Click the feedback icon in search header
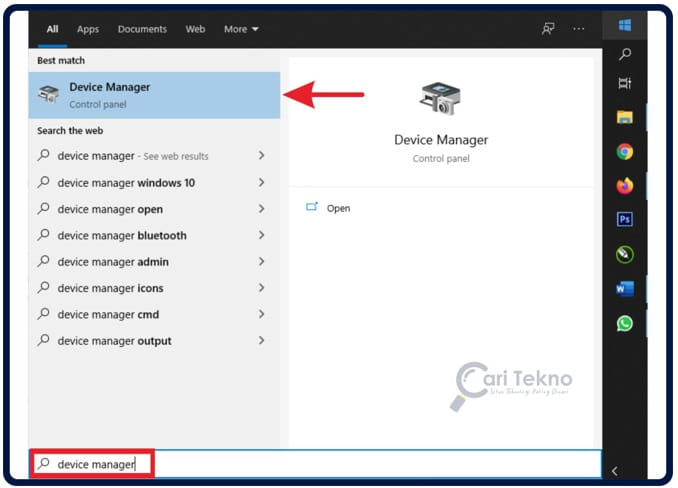Image resolution: width=678 pixels, height=488 pixels. point(548,29)
